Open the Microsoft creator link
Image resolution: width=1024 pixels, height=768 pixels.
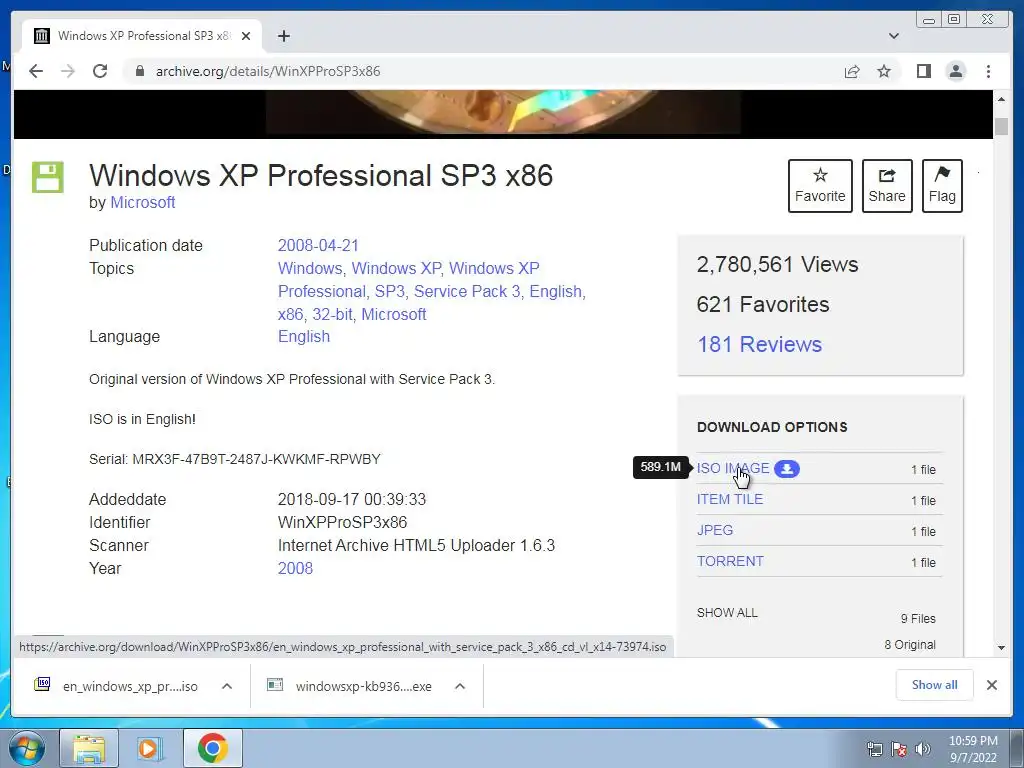142,202
